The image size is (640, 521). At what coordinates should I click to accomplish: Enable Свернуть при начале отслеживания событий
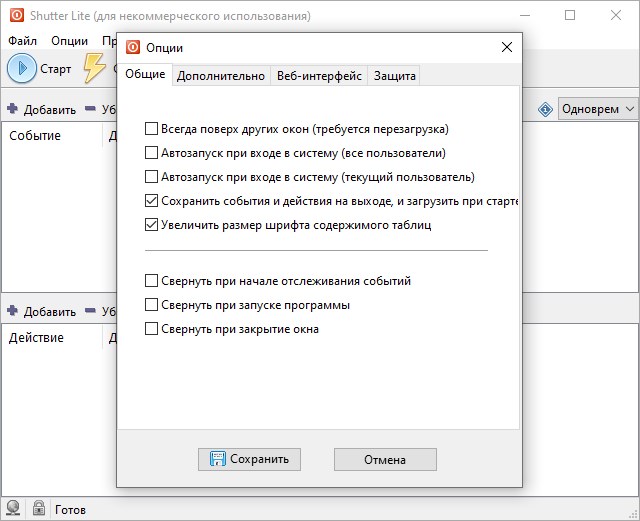[151, 281]
